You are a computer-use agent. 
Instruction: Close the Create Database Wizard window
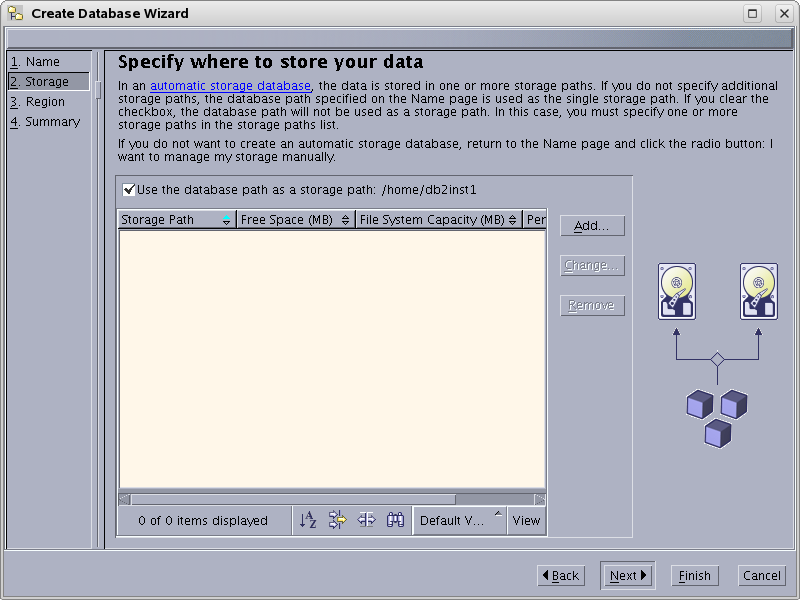(x=785, y=14)
